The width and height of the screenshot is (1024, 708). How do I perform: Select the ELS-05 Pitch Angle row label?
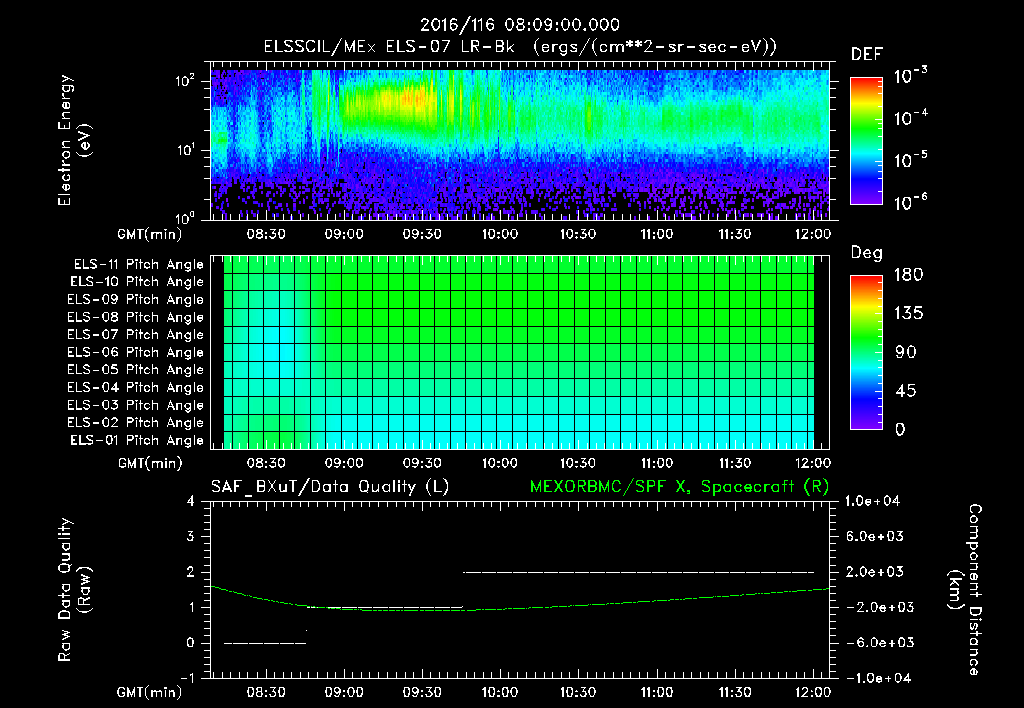[x=136, y=370]
